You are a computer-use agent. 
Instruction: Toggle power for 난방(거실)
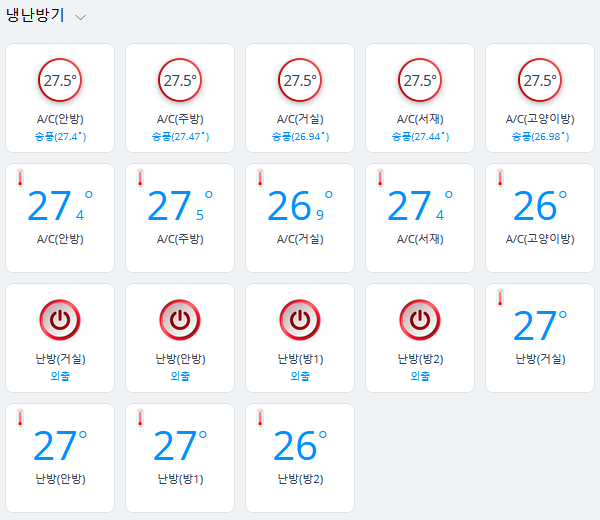(60, 320)
